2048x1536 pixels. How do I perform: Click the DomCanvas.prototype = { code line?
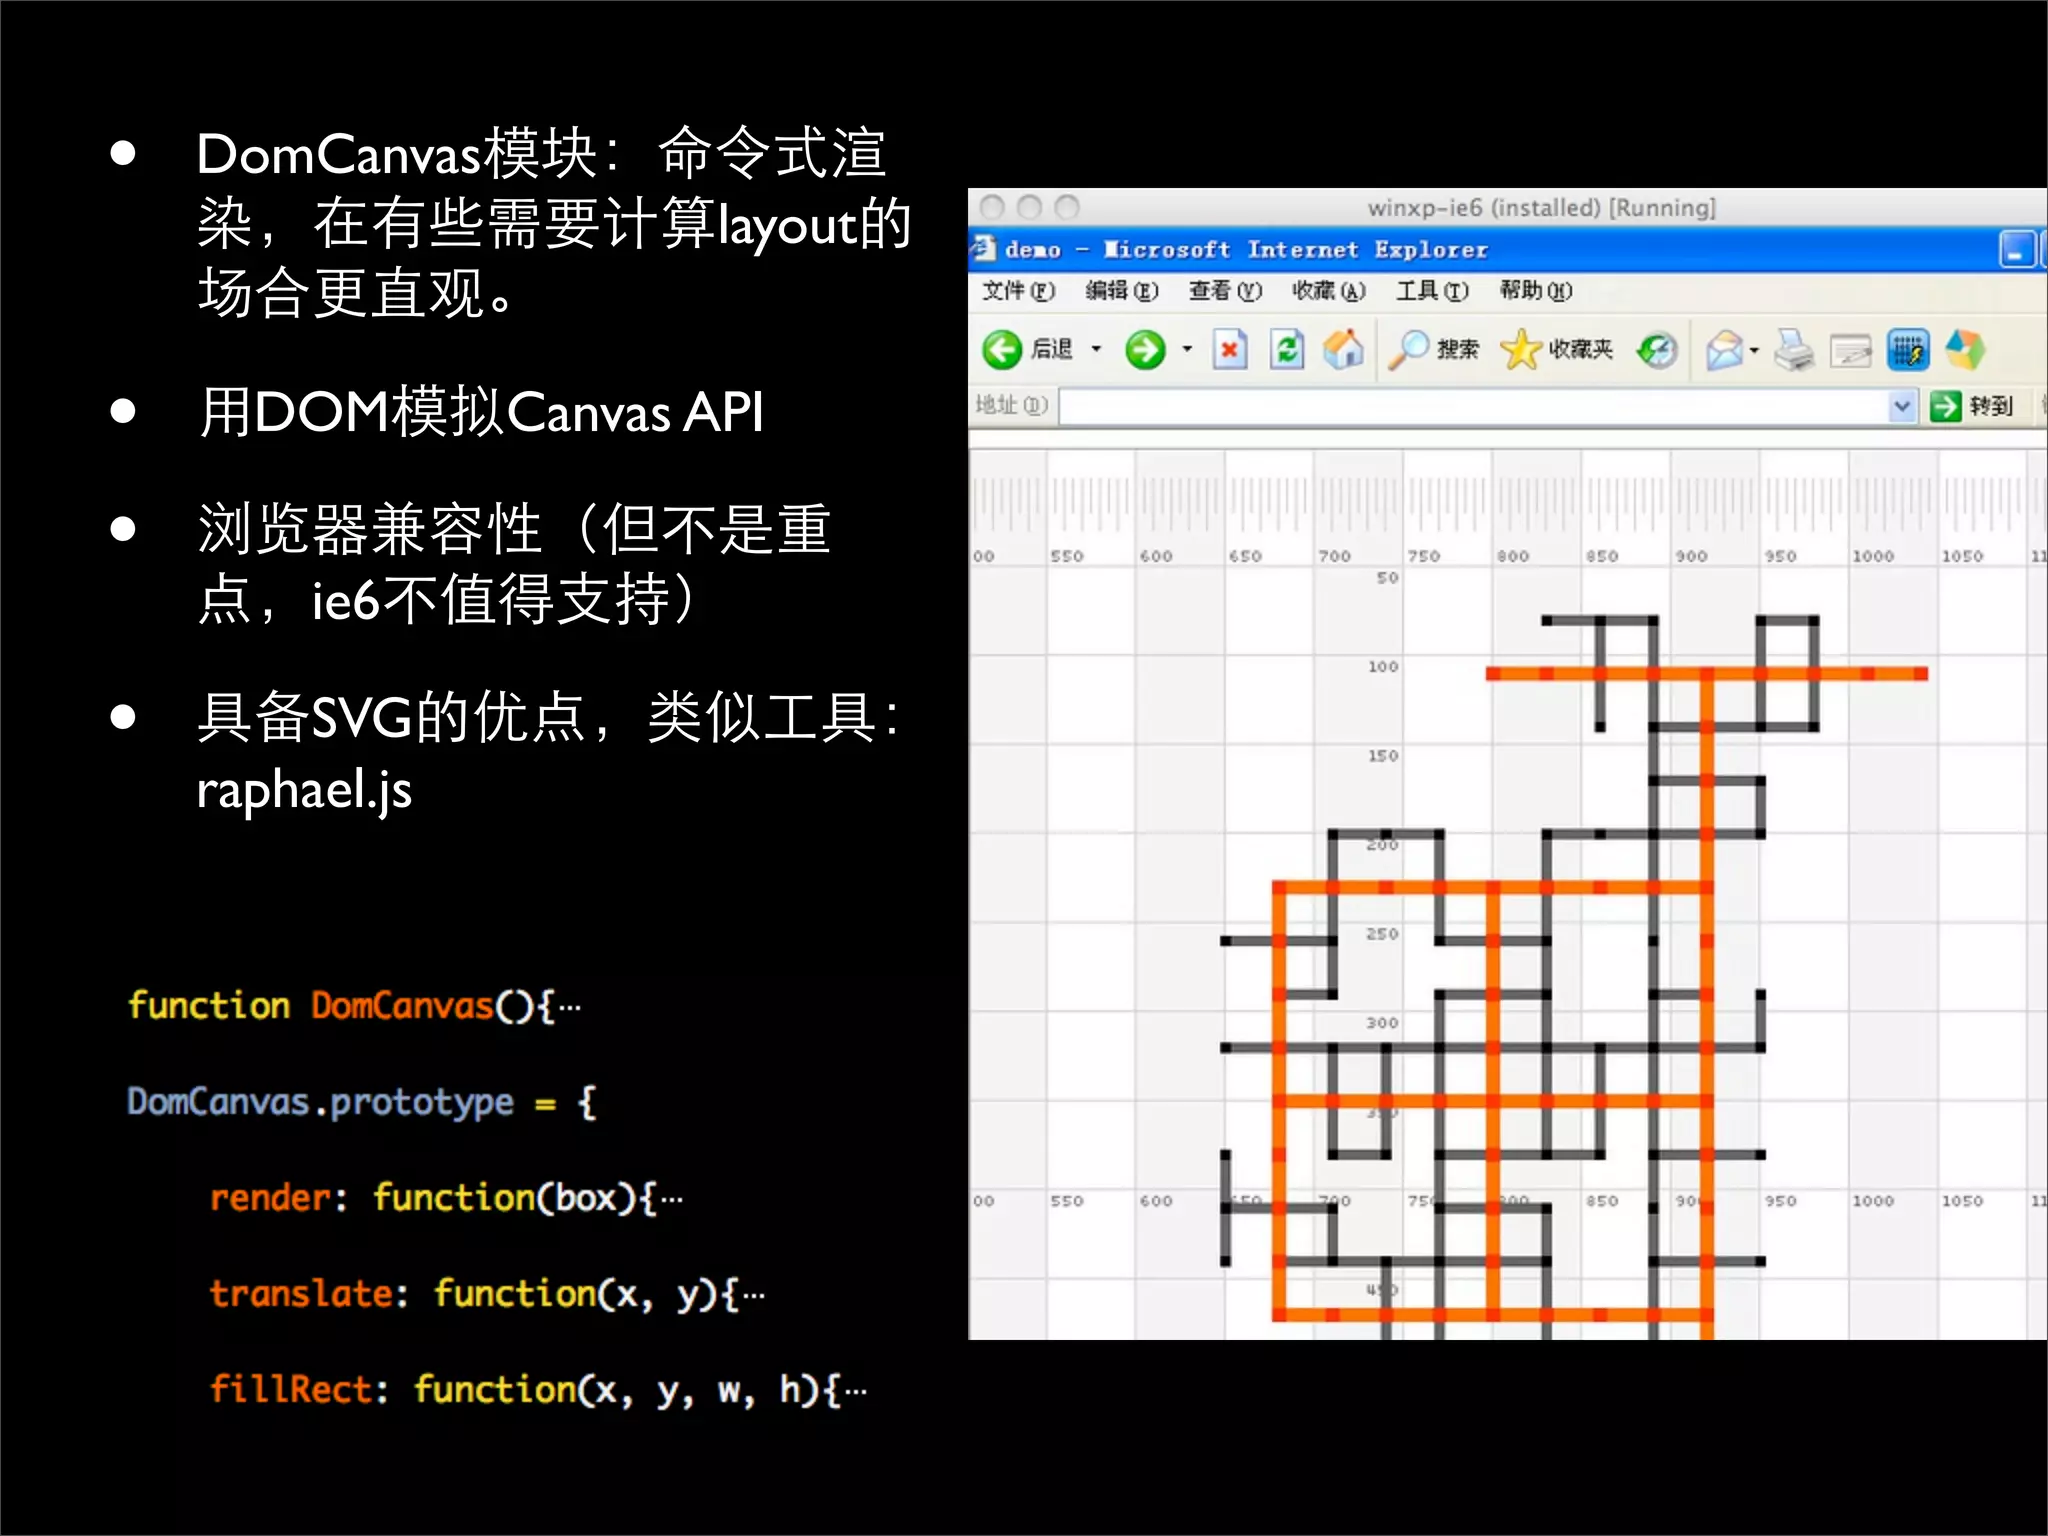tap(362, 1103)
